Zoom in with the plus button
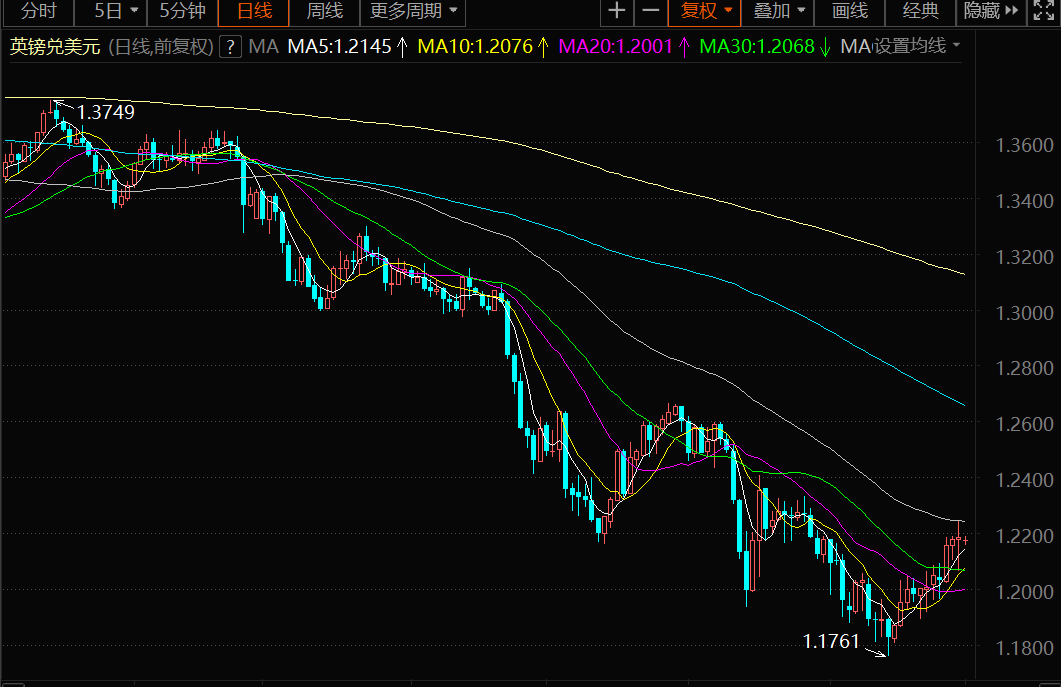Screen dimensions: 1061x687 [x=616, y=11]
